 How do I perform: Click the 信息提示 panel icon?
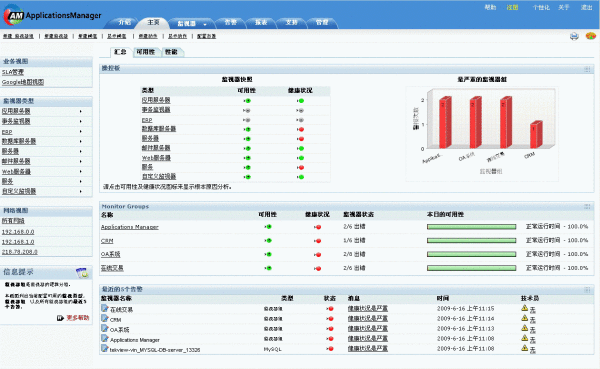click(x=82, y=273)
